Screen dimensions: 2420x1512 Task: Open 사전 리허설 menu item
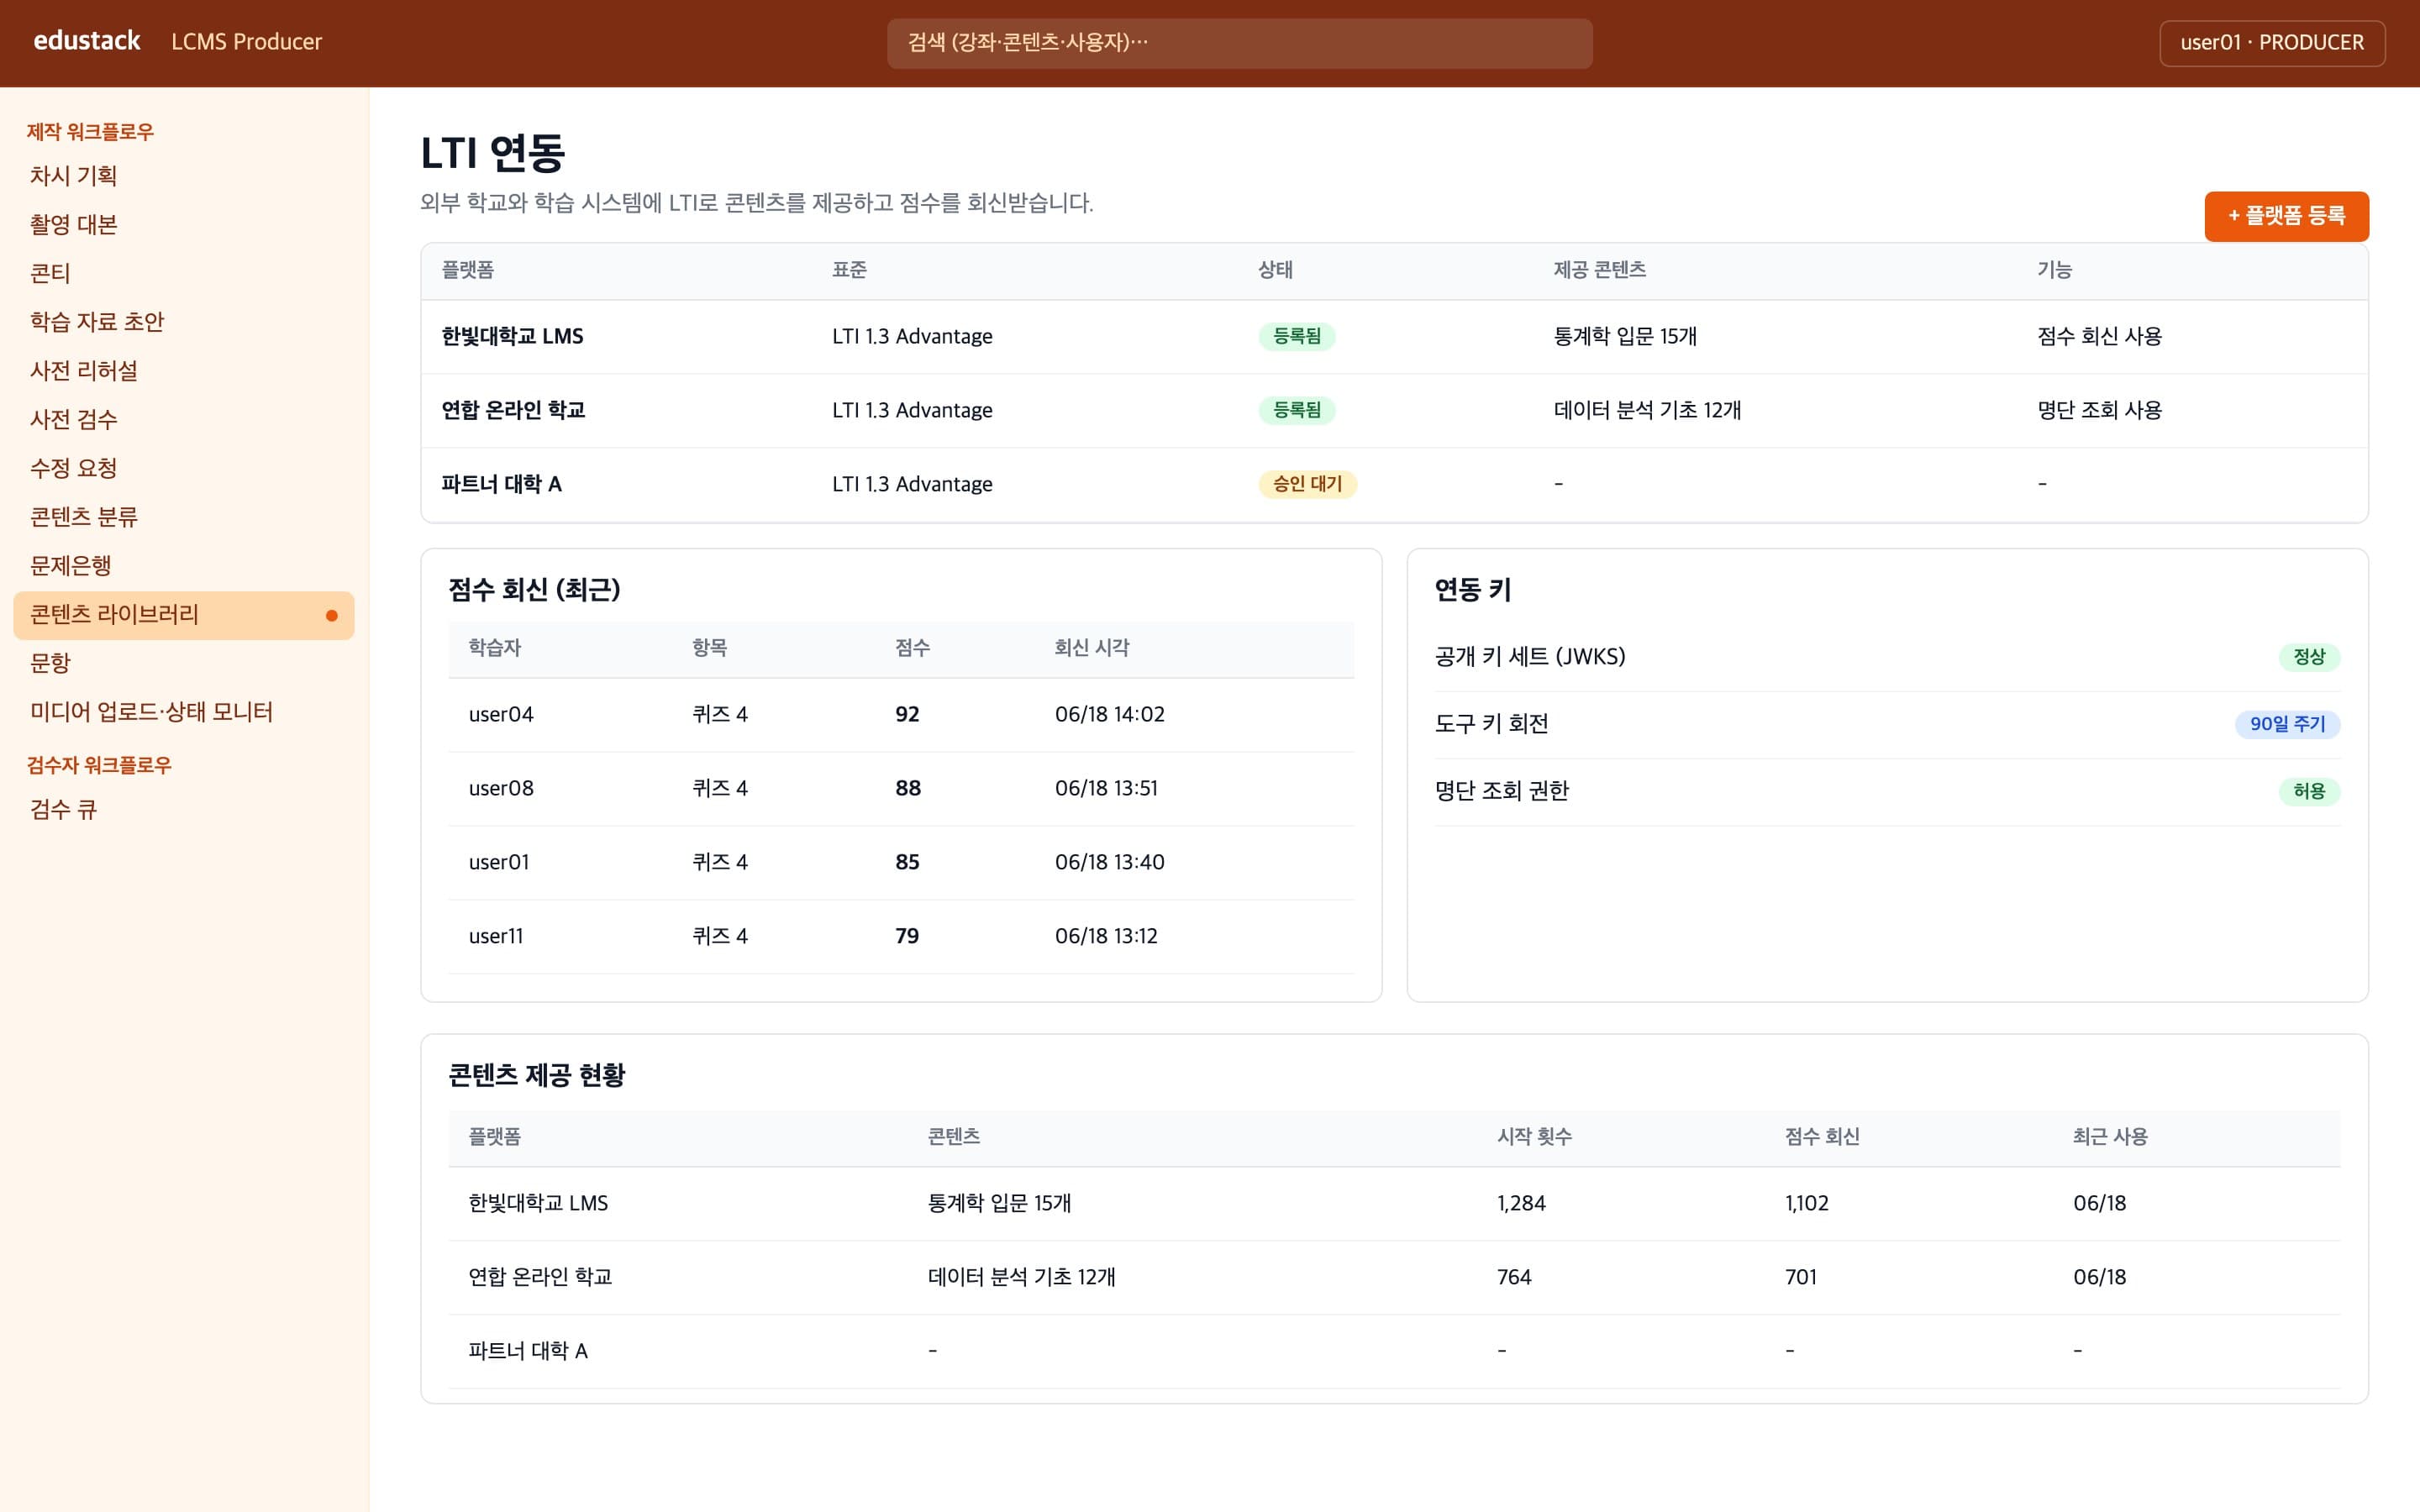(184, 371)
